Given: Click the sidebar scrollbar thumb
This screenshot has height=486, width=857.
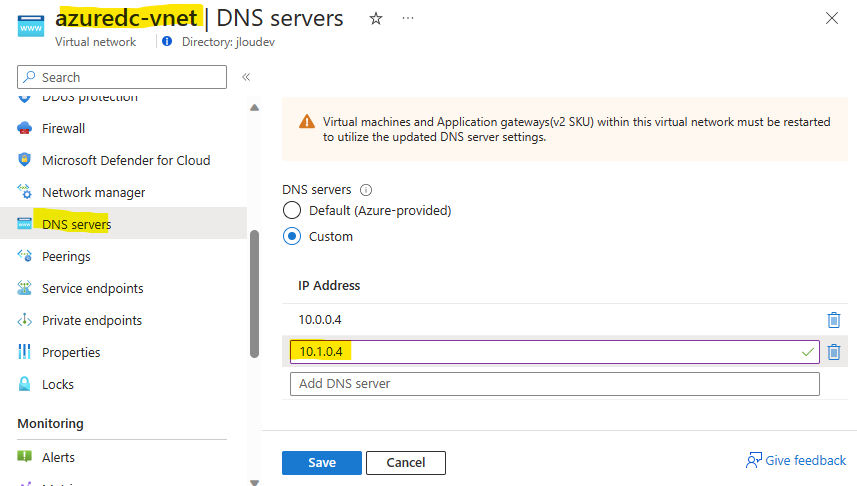Looking at the screenshot, I should coord(254,294).
